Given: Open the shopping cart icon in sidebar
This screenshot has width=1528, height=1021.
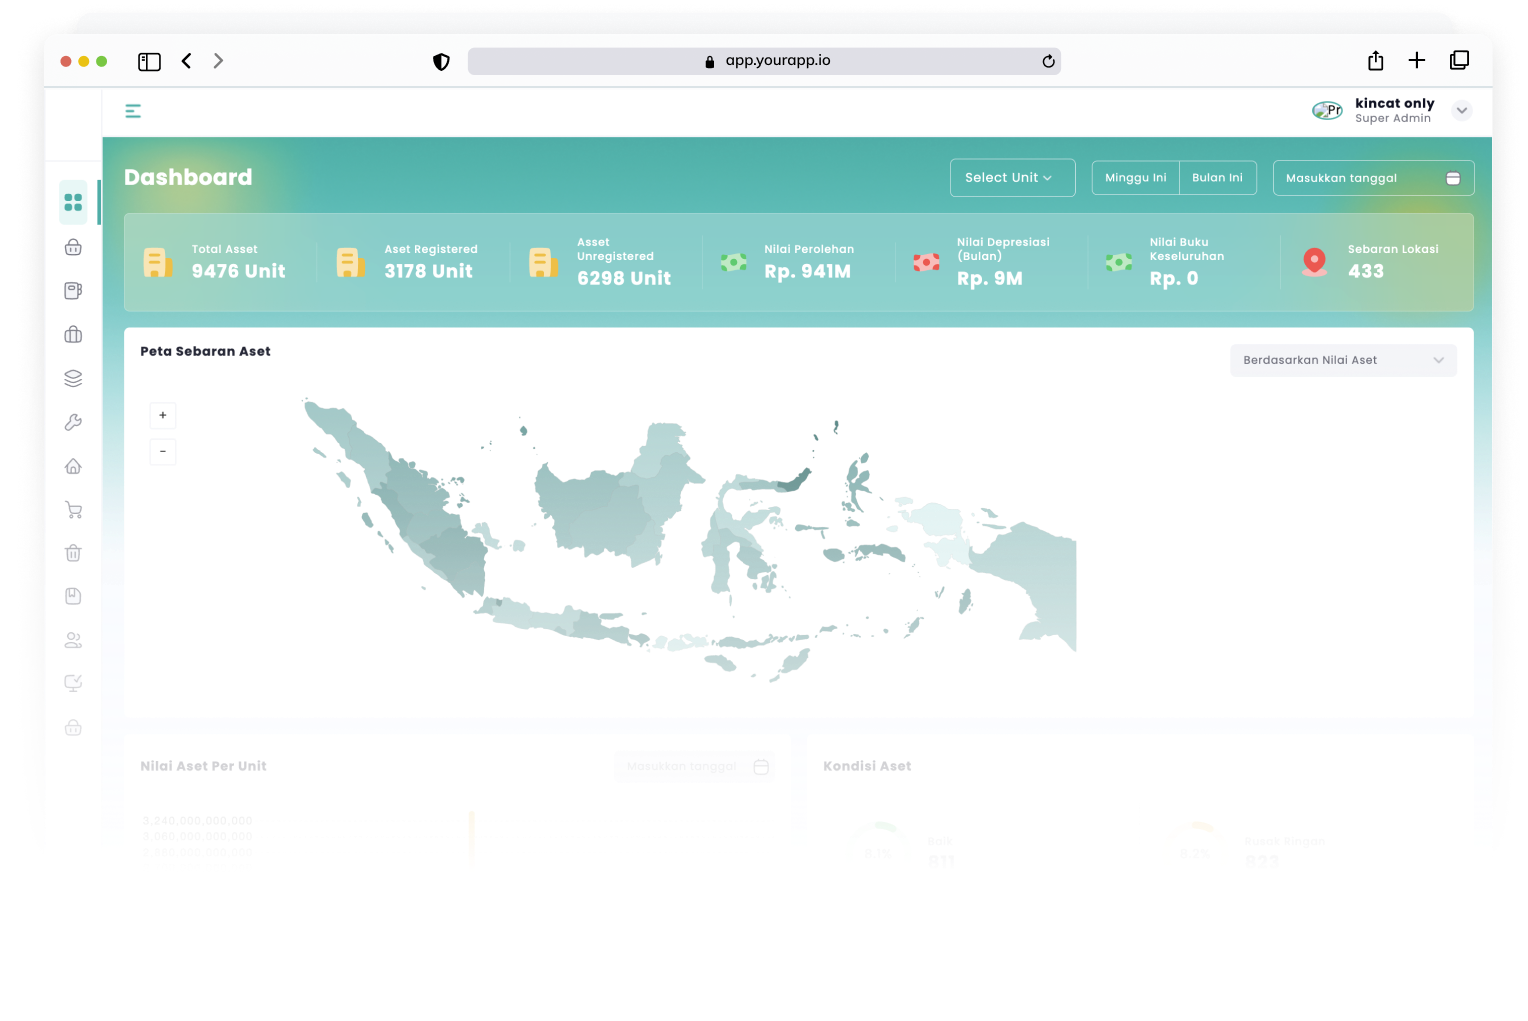Looking at the screenshot, I should tap(73, 510).
